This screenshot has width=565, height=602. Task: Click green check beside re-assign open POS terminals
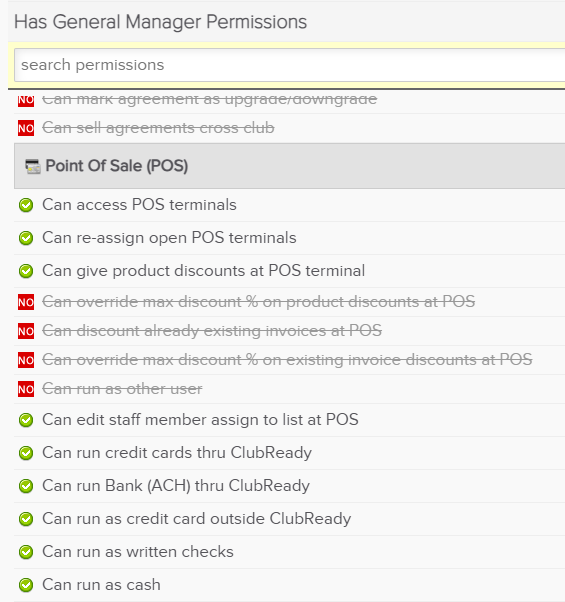click(x=26, y=238)
